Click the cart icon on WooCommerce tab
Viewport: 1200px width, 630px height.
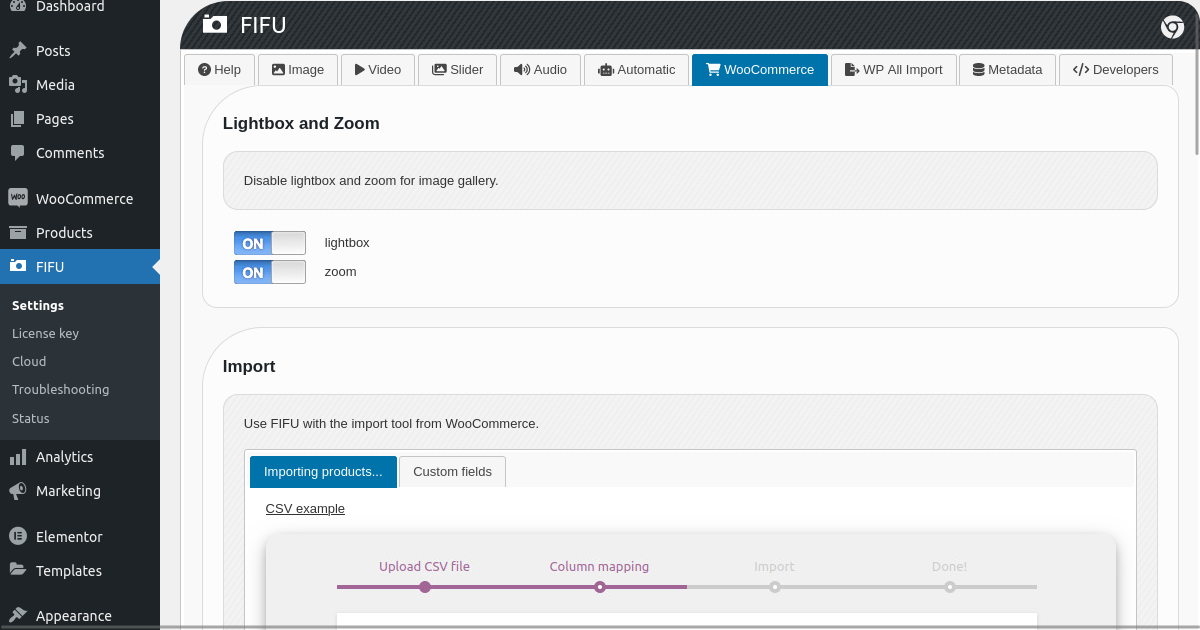[x=713, y=70]
